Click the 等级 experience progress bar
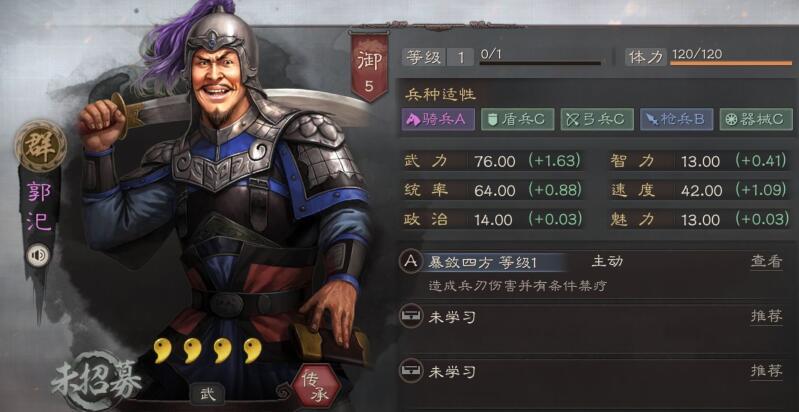Image resolution: width=799 pixels, height=412 pixels. (x=540, y=64)
